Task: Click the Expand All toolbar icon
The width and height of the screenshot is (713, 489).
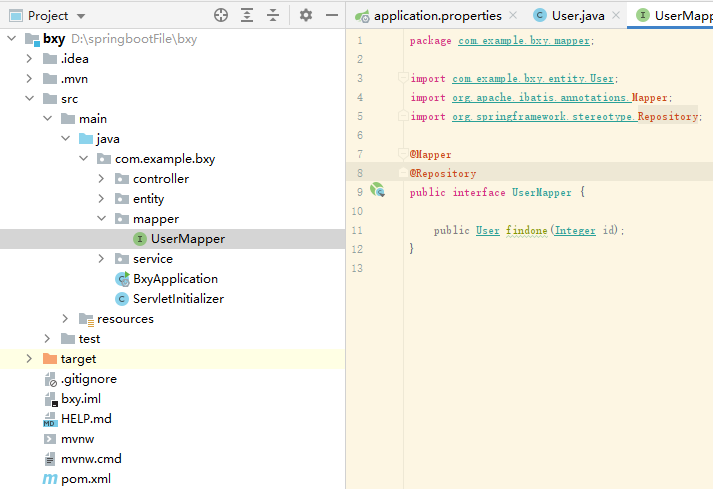Action: pos(247,15)
